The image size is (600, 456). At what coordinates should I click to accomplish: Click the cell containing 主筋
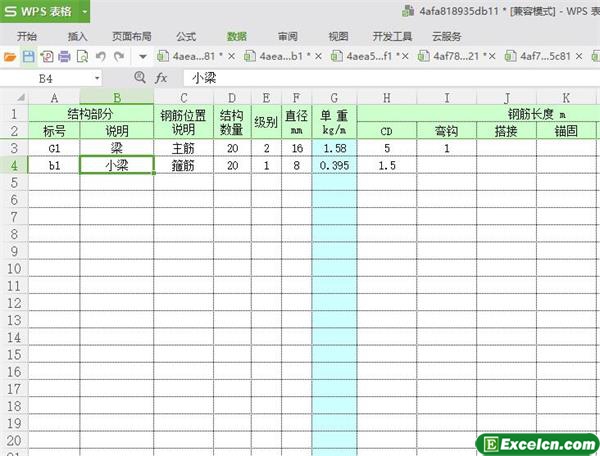tap(184, 148)
